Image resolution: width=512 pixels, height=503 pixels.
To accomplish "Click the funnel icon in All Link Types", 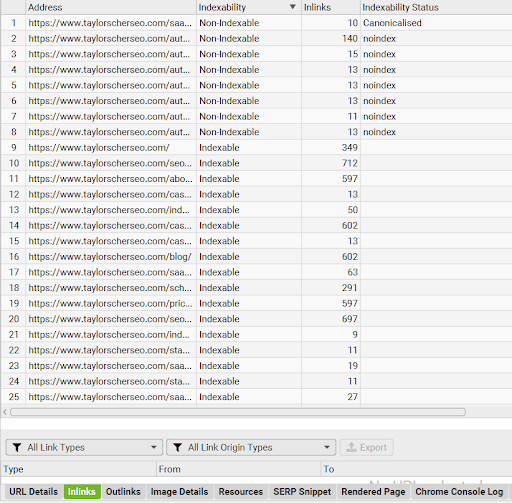I will 17,447.
